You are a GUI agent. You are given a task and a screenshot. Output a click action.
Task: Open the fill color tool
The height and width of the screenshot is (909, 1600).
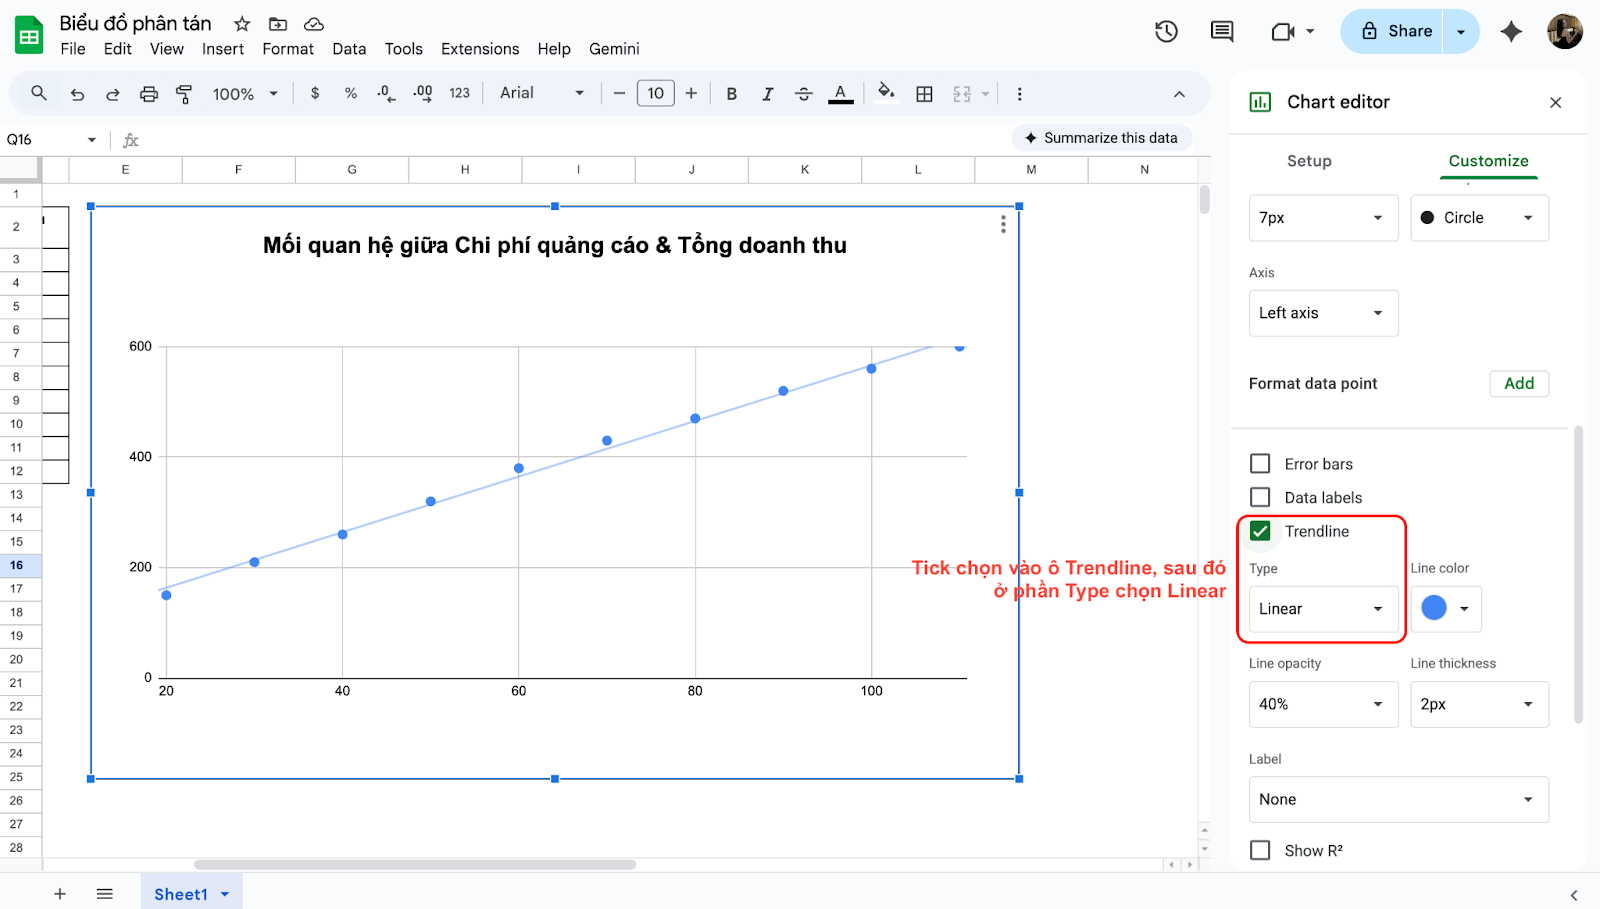click(x=885, y=93)
